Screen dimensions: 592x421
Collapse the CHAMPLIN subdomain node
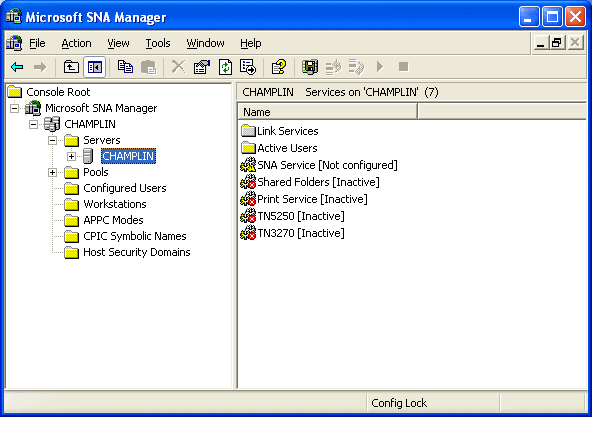coord(33,124)
